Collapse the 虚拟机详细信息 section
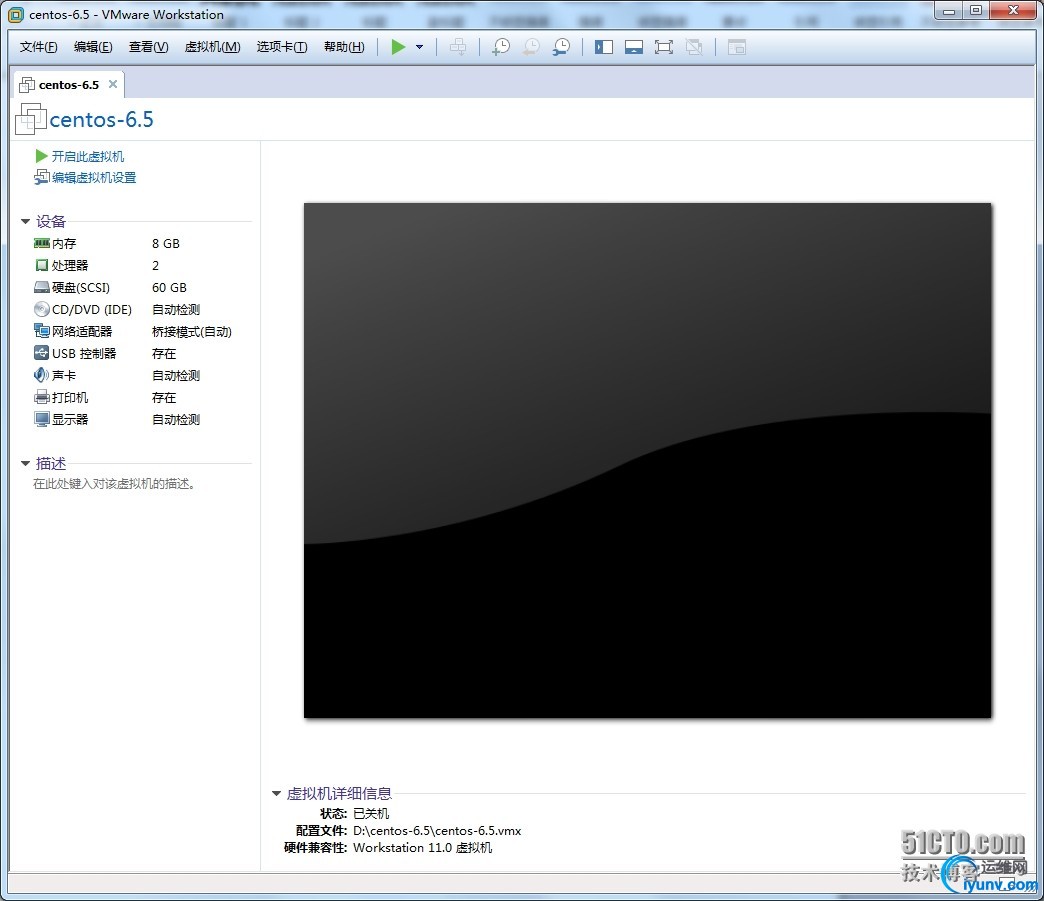 point(276,793)
